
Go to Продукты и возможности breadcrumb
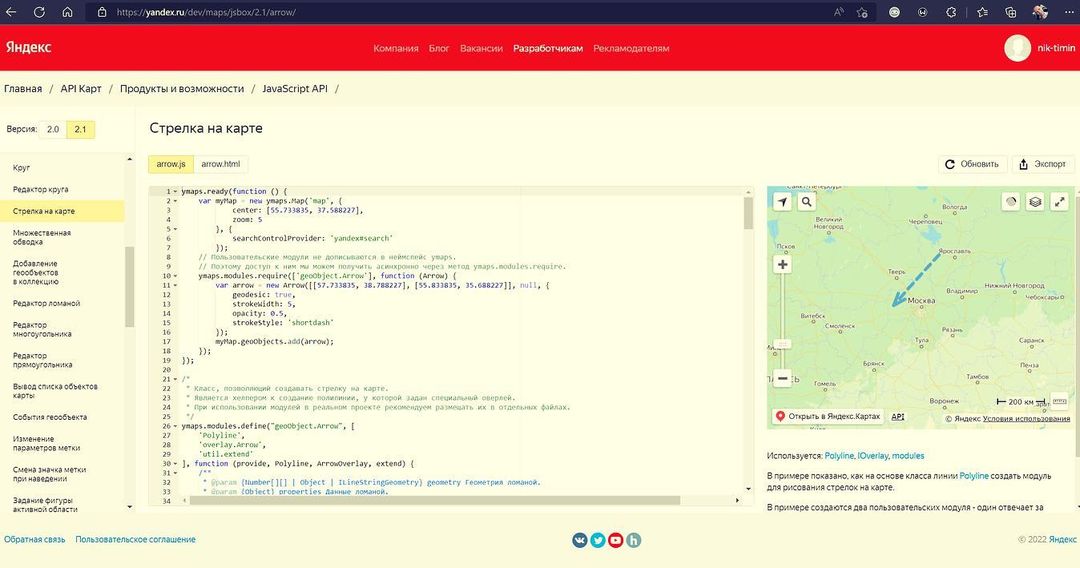coord(182,89)
